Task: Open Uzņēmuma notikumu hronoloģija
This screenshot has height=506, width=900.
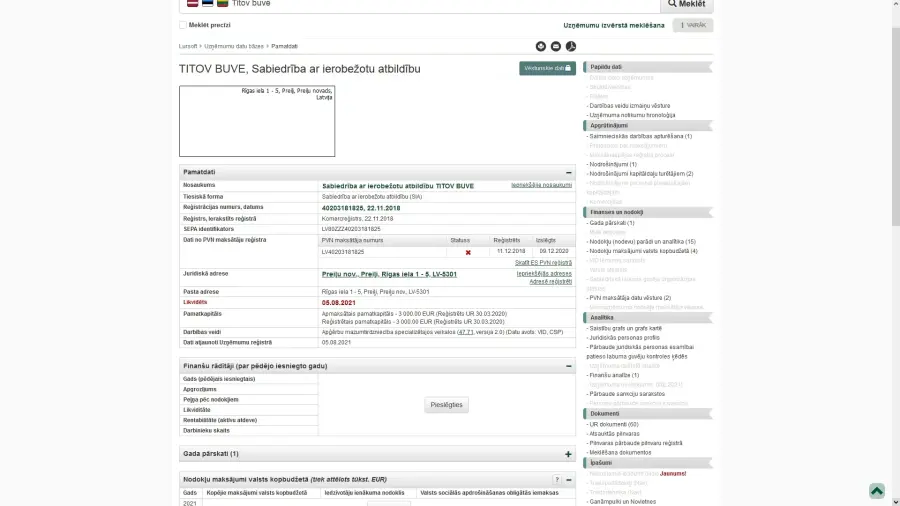Action: [x=632, y=115]
